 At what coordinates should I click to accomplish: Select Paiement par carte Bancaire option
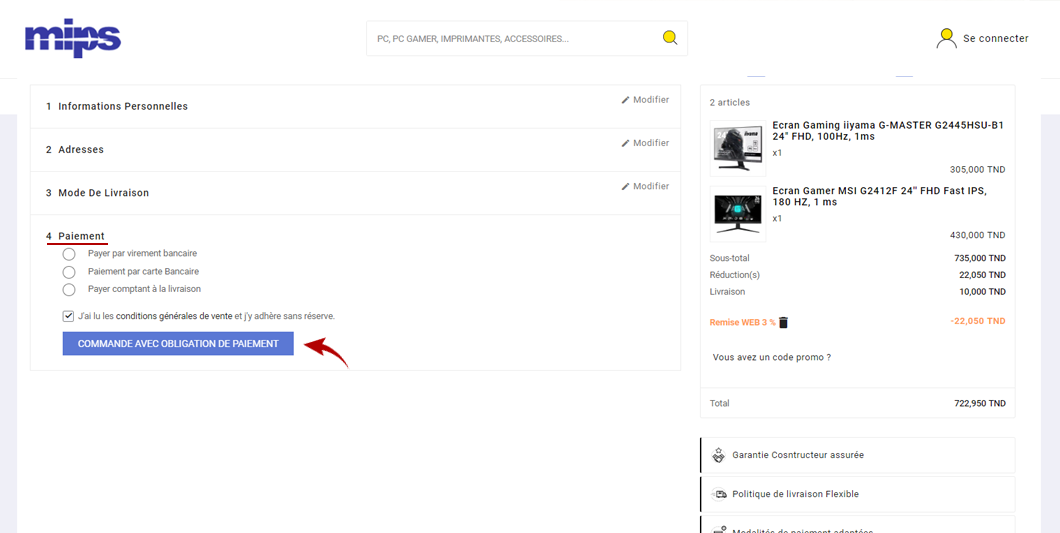[69, 272]
